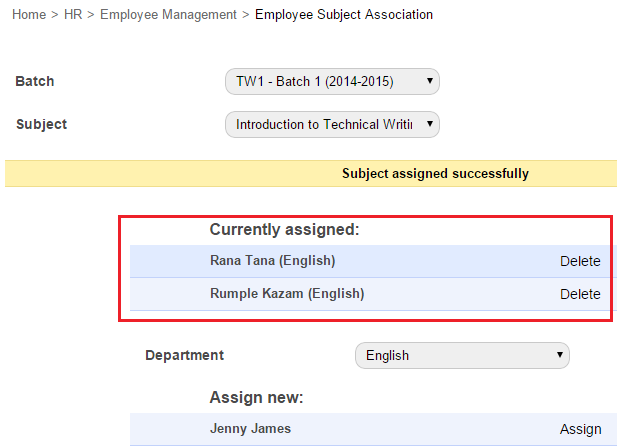This screenshot has width=617, height=448.
Task: Click the 'Assign new:' heading
Action: [x=256, y=398]
